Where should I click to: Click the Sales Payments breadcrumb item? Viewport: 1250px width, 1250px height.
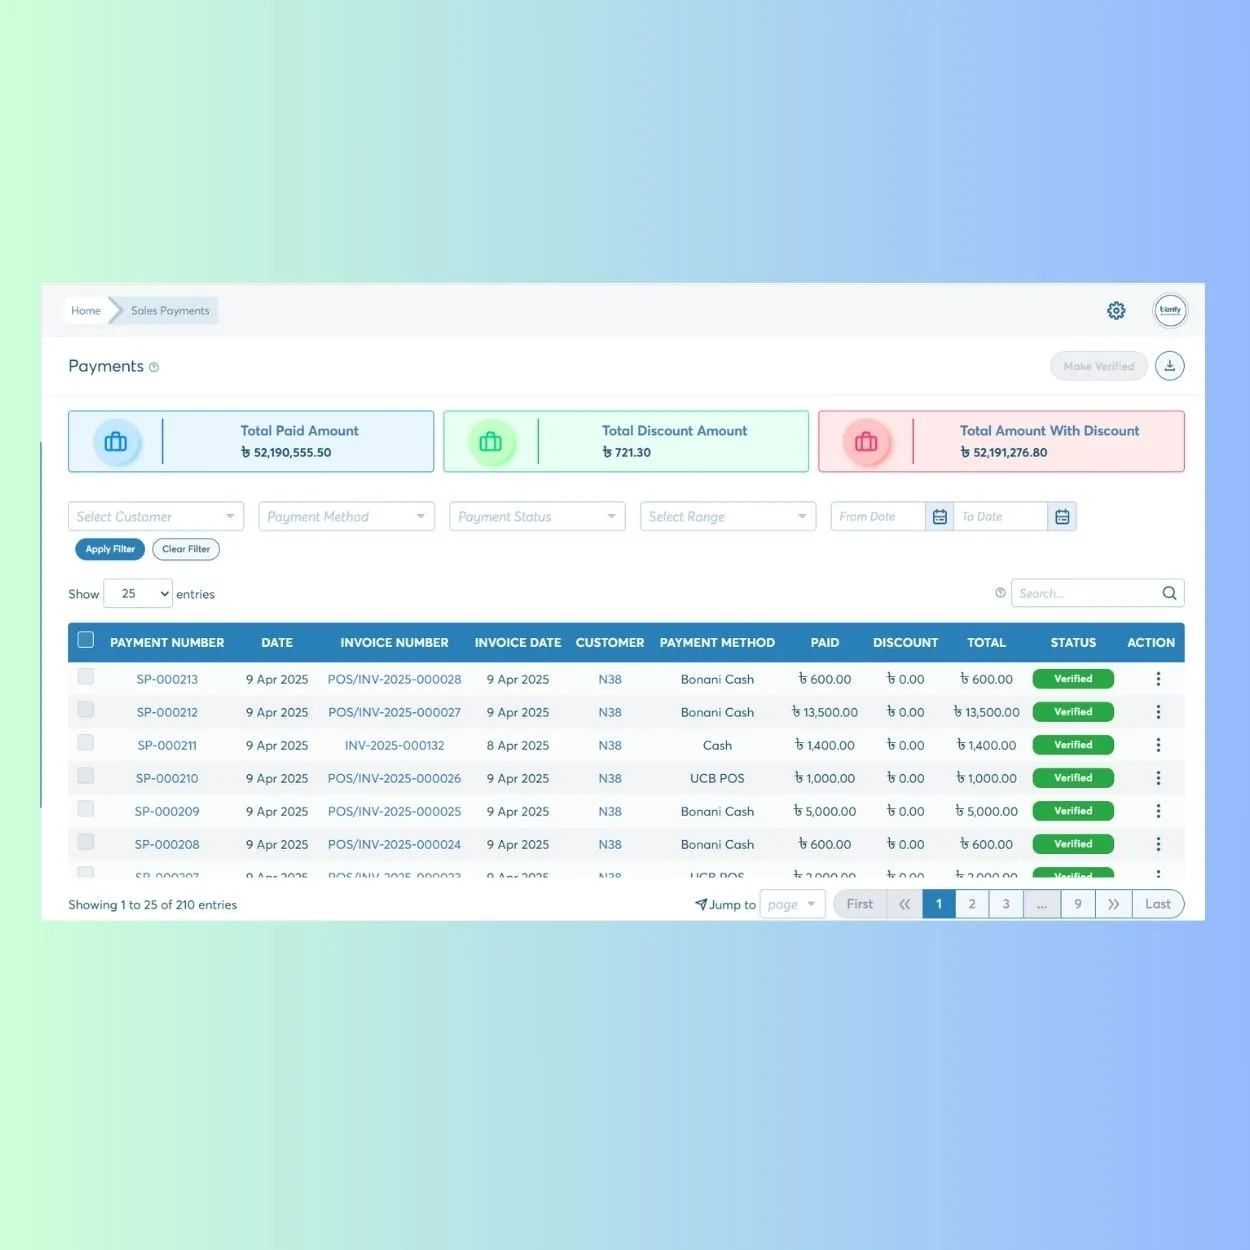click(x=168, y=310)
